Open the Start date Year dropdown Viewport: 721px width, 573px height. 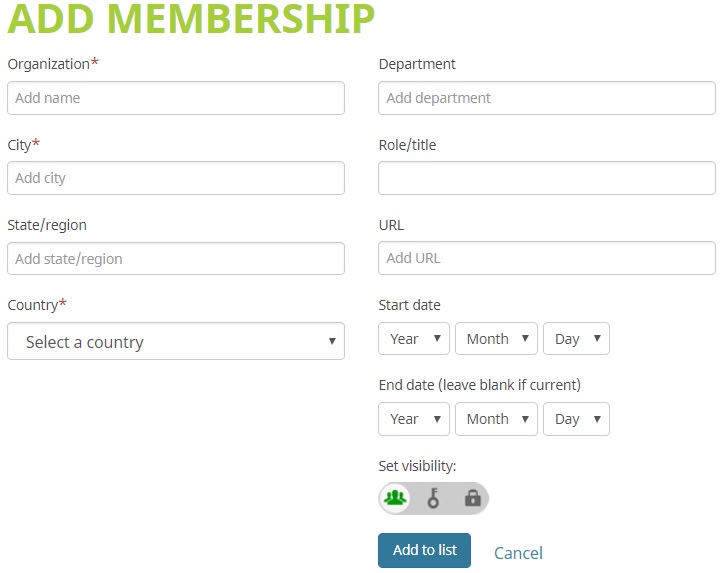coord(414,338)
